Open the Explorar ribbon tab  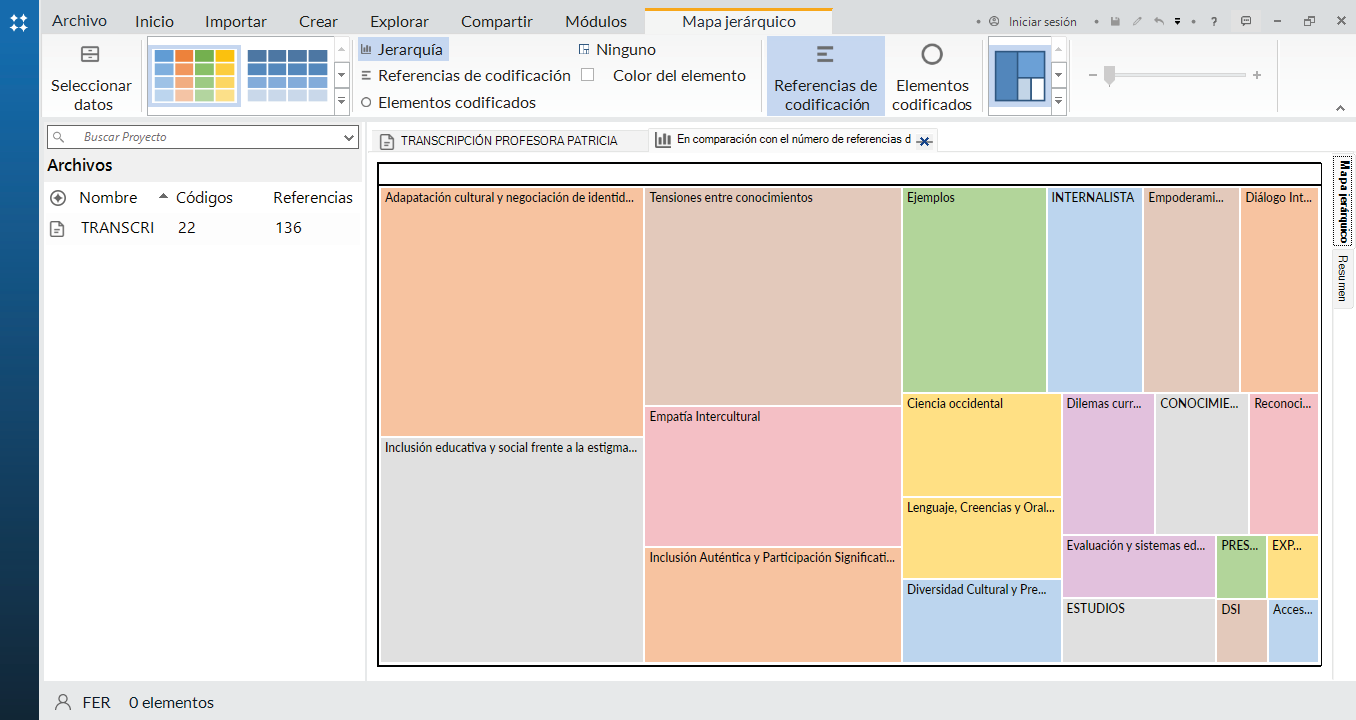399,21
